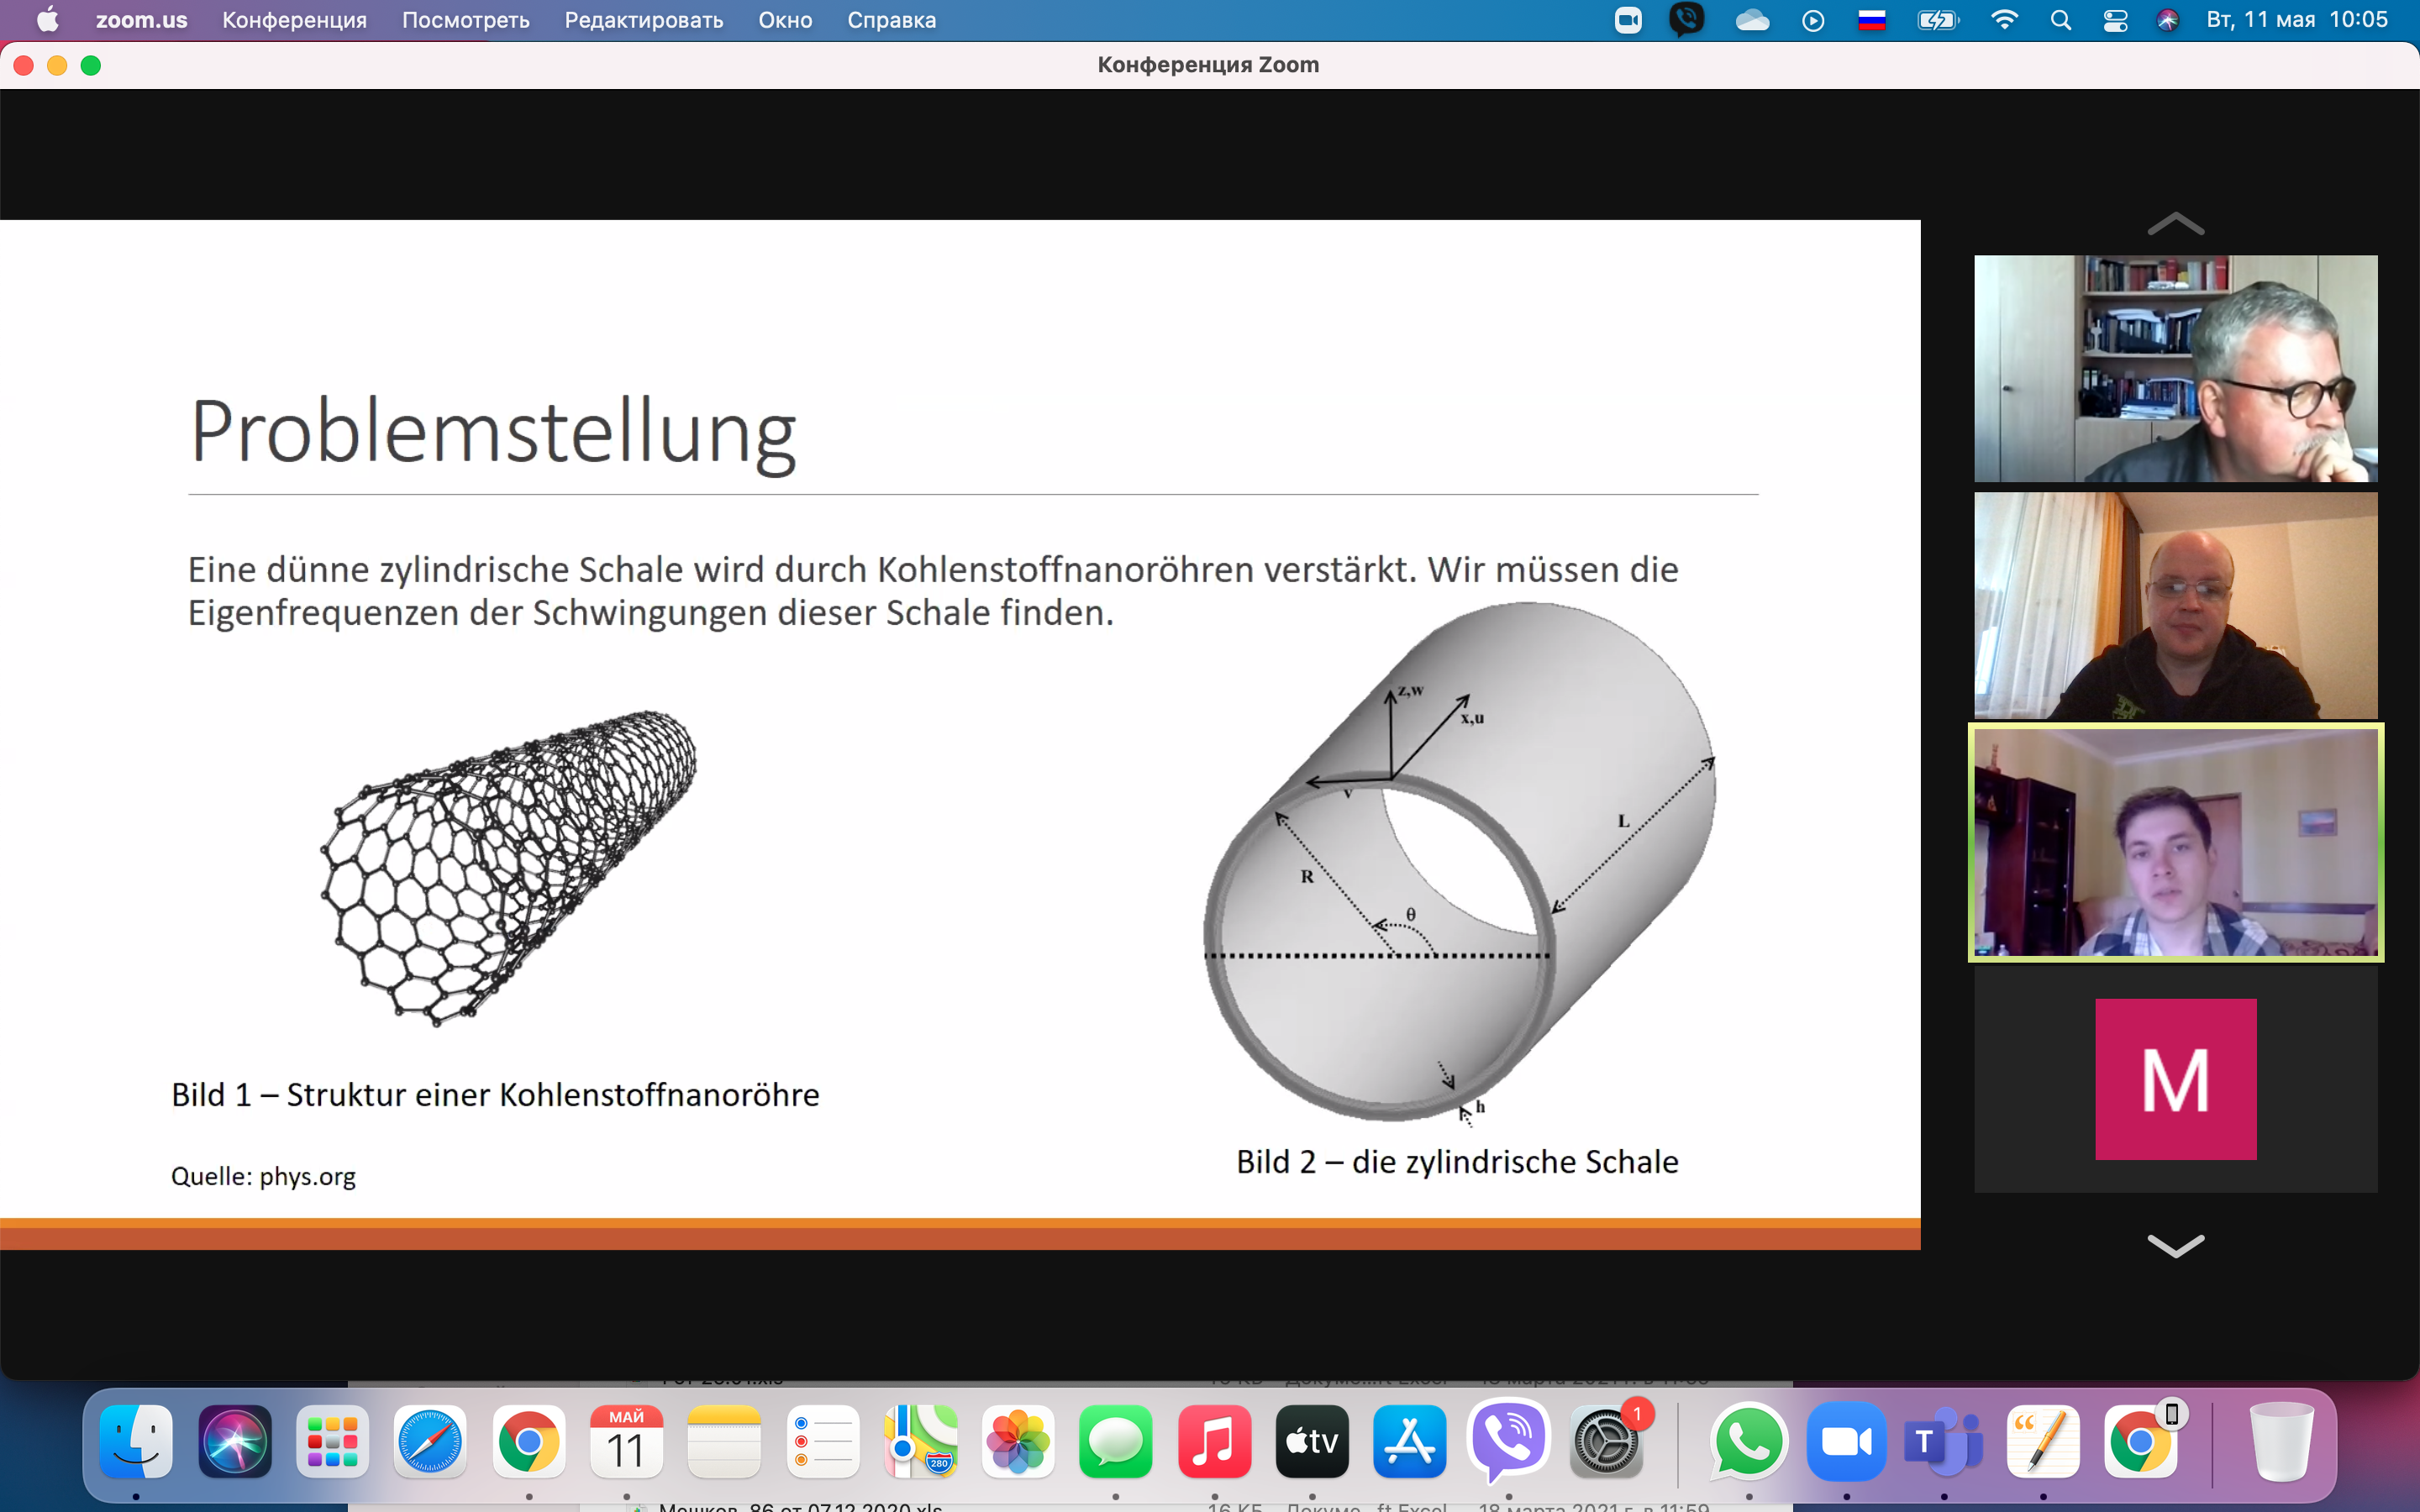The width and height of the screenshot is (2420, 1512).
Task: Show previous participants with up chevron
Action: click(x=2175, y=224)
